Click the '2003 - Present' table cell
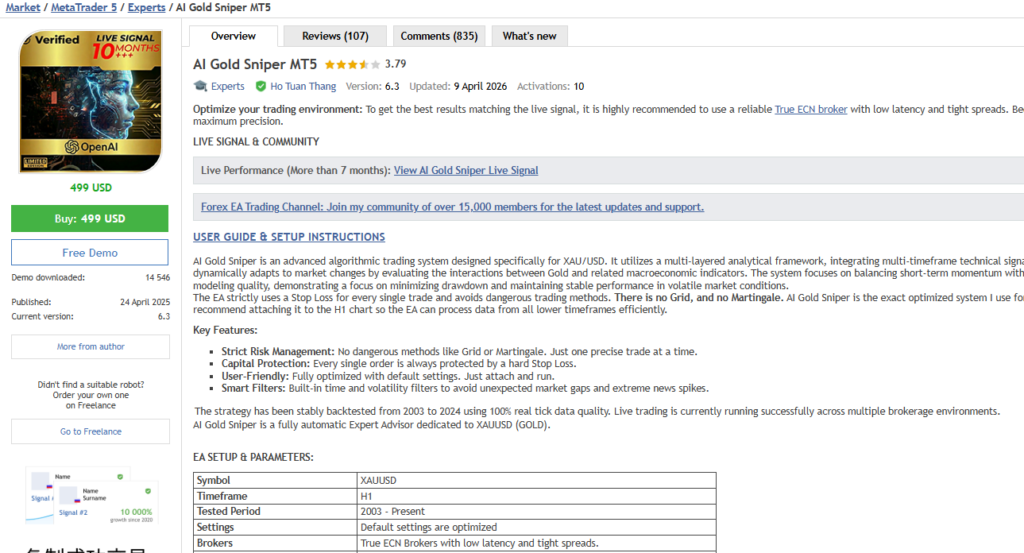Viewport: 1024px width, 553px height. coord(536,512)
